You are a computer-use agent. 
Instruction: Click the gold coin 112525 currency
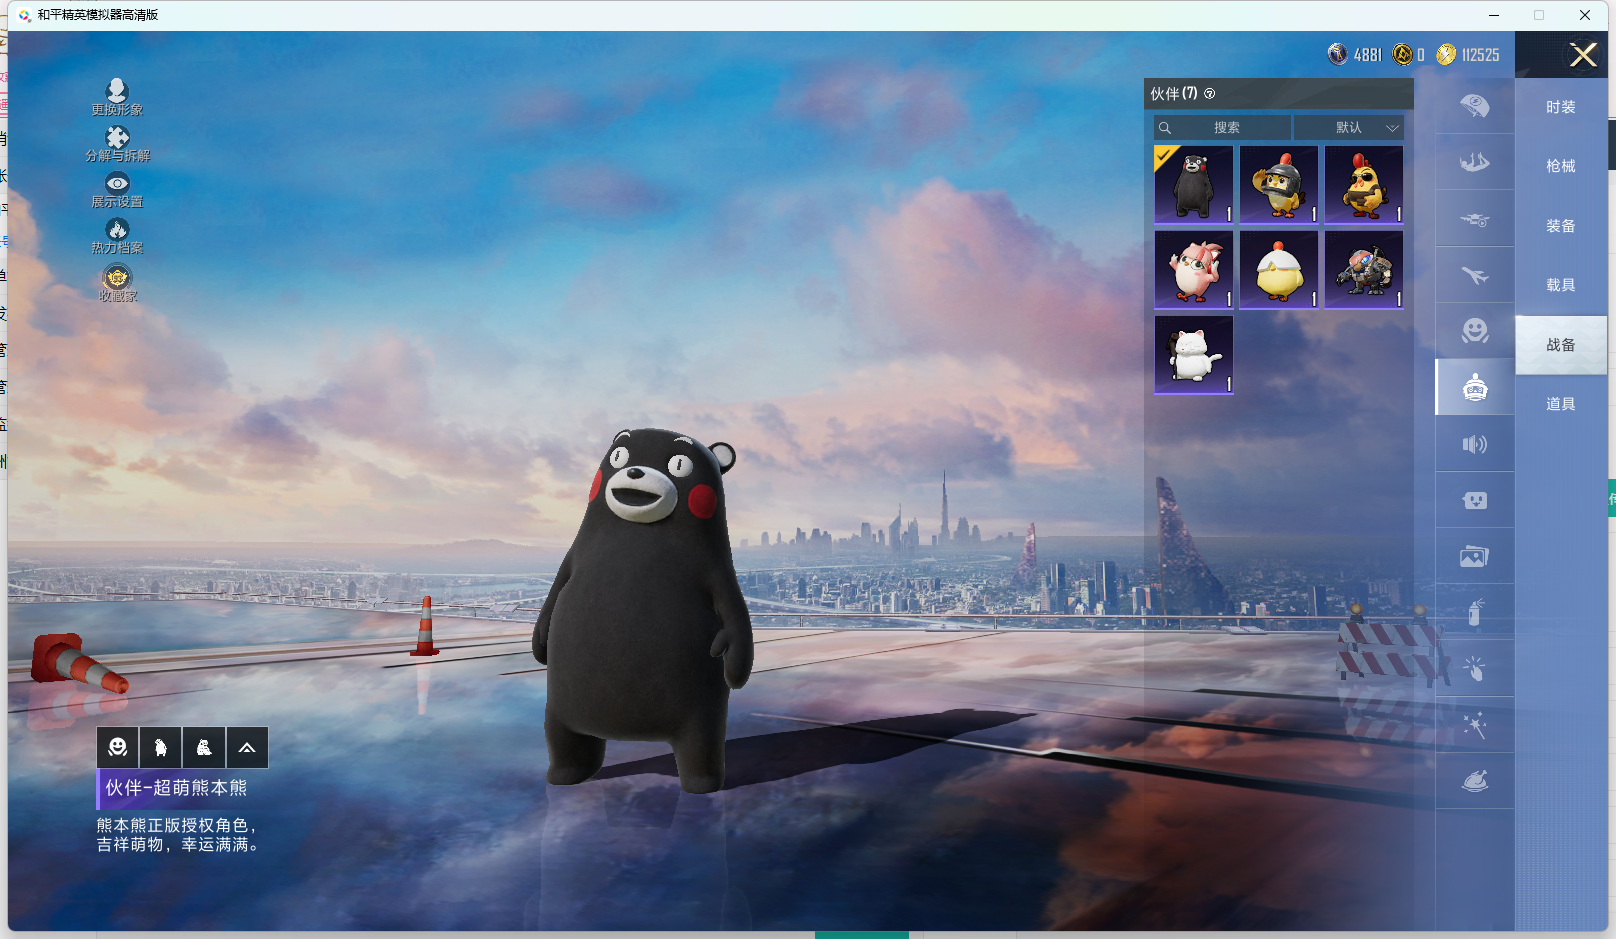(x=1468, y=55)
